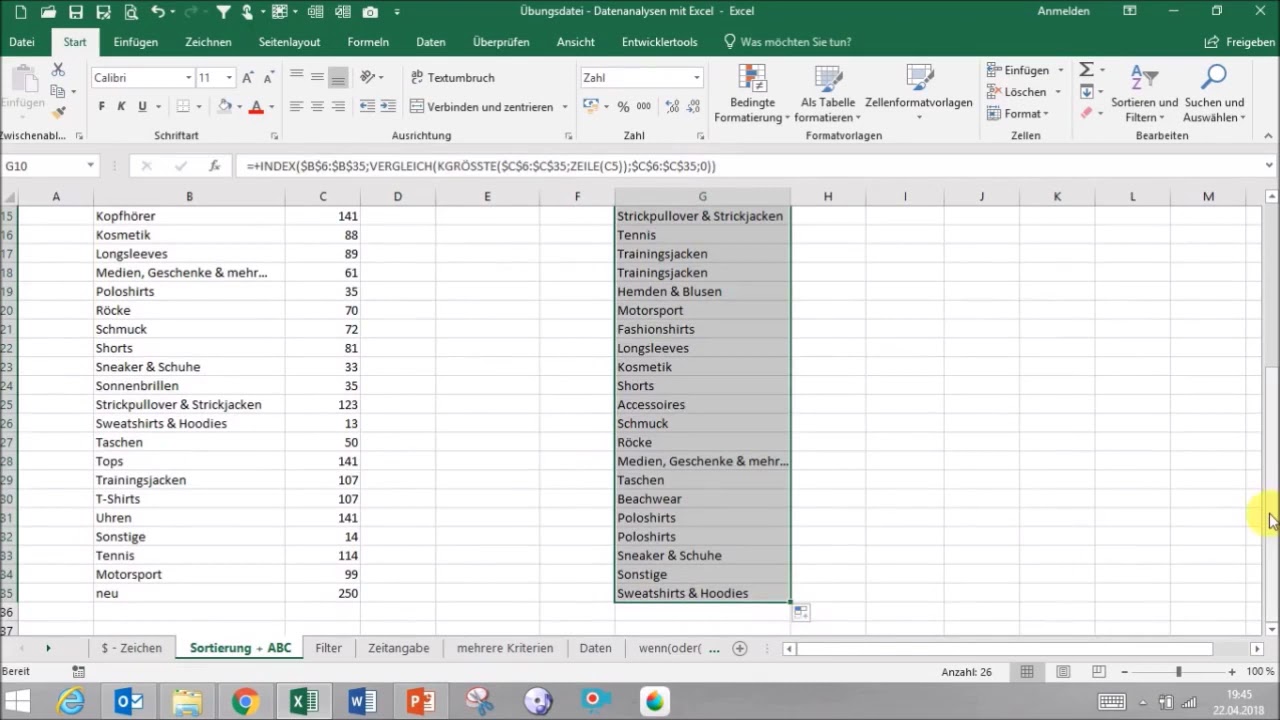Viewport: 1280px width, 720px height.
Task: Switch to the Daten ribbon tab
Action: point(431,42)
